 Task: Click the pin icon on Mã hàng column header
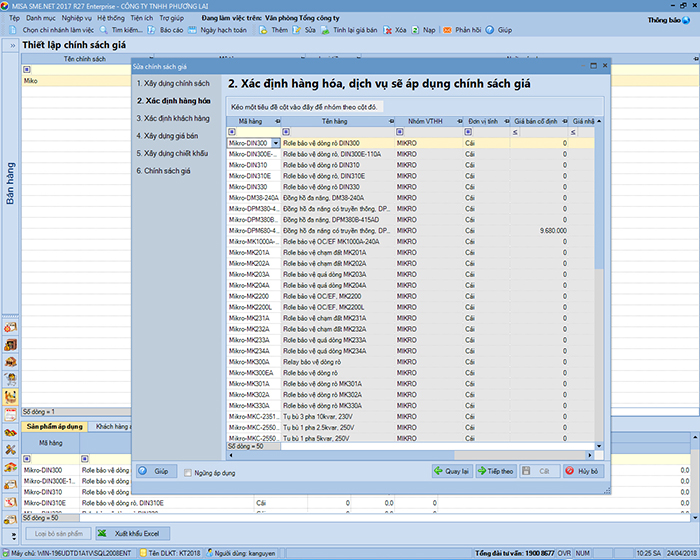pos(277,121)
